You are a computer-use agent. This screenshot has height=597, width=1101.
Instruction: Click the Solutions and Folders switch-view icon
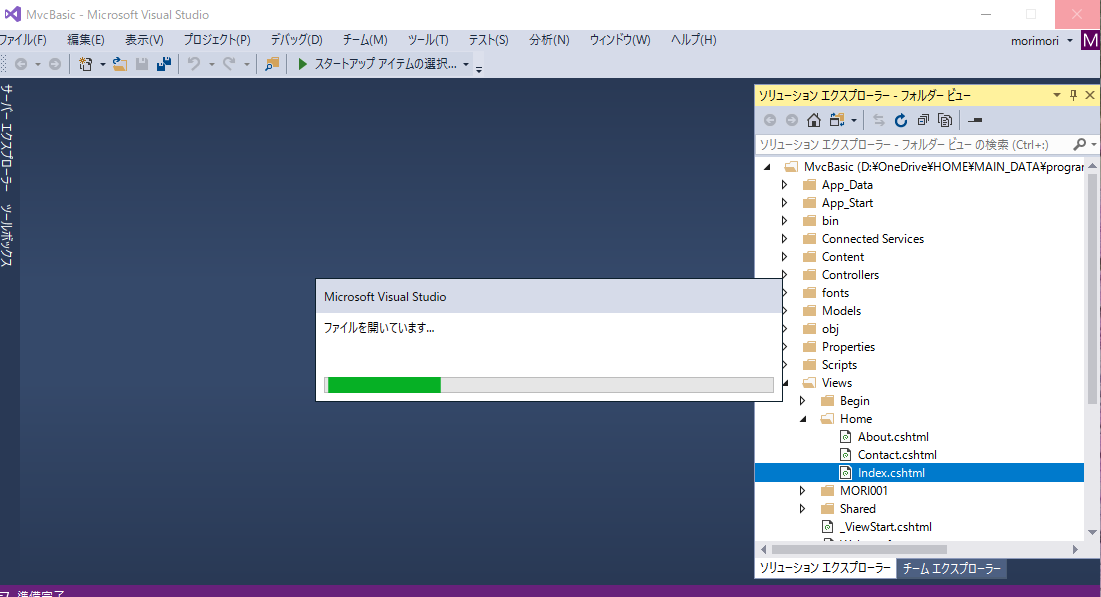836,120
